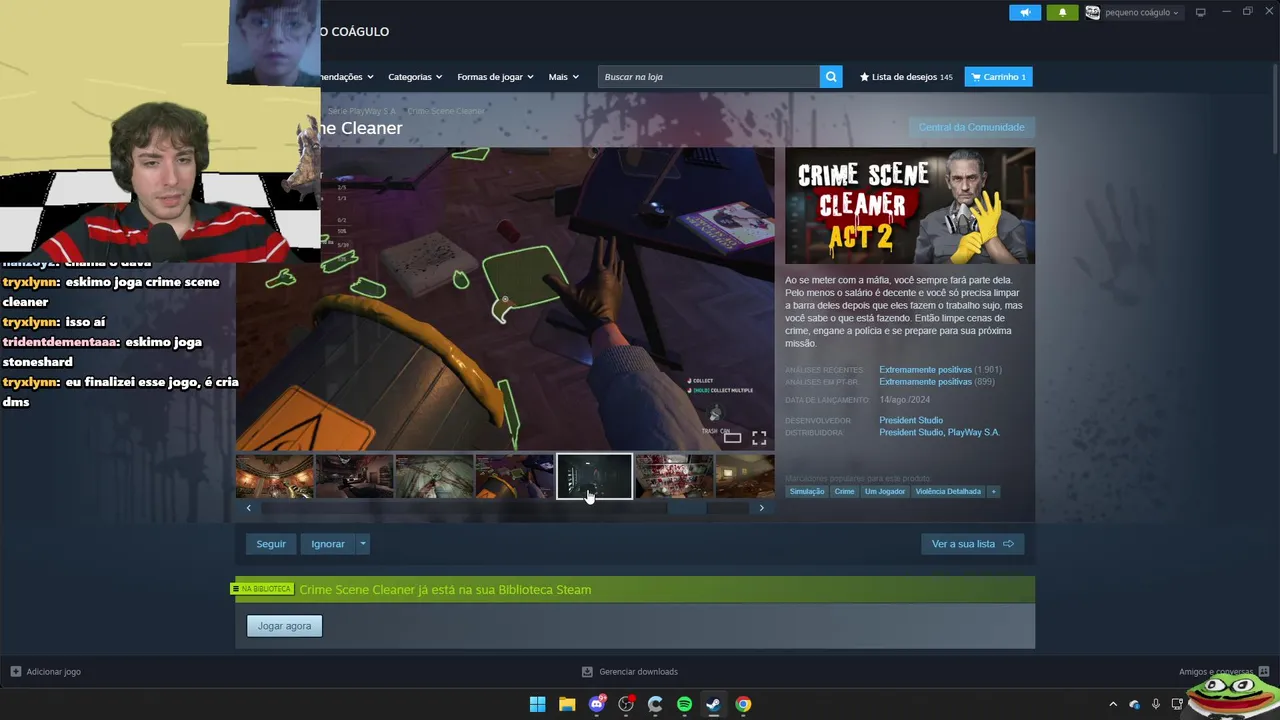Focus the Buscar na loja search field

coord(709,77)
